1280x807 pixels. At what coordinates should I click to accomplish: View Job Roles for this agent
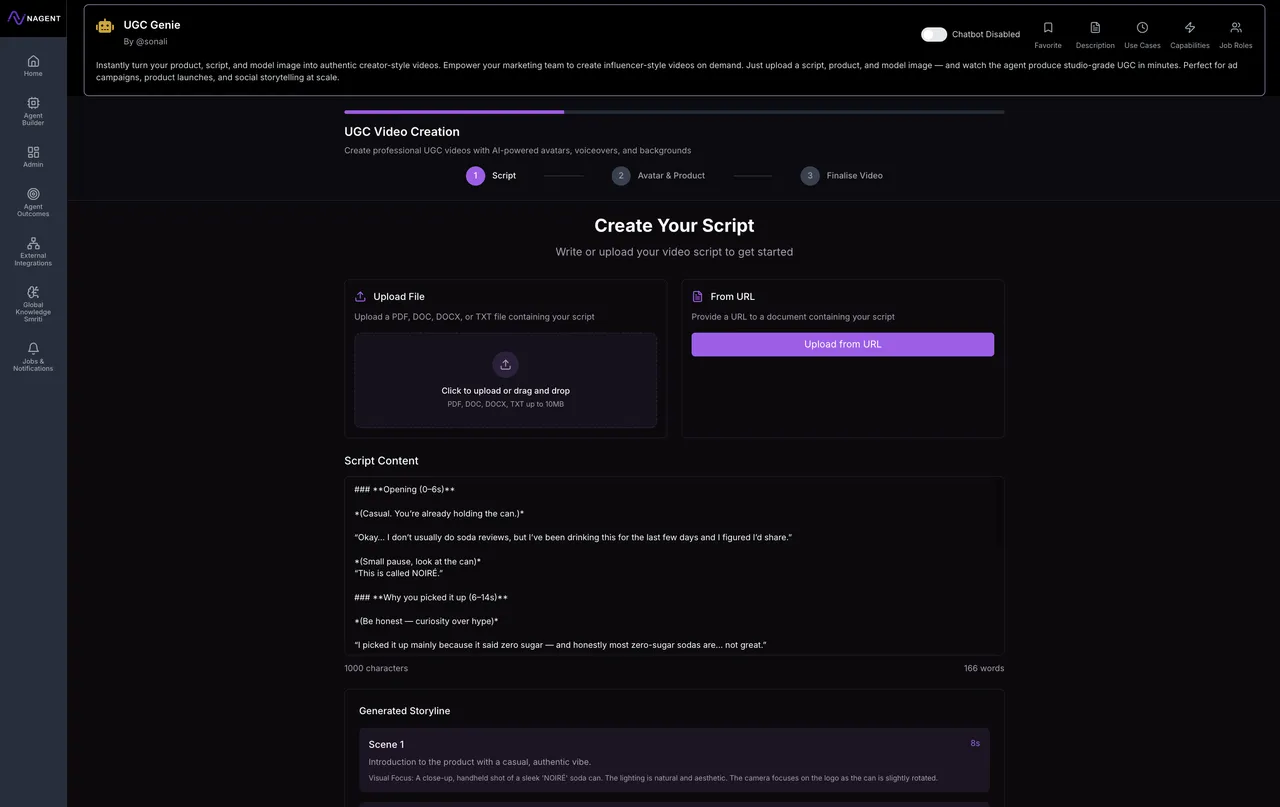coord(1236,34)
